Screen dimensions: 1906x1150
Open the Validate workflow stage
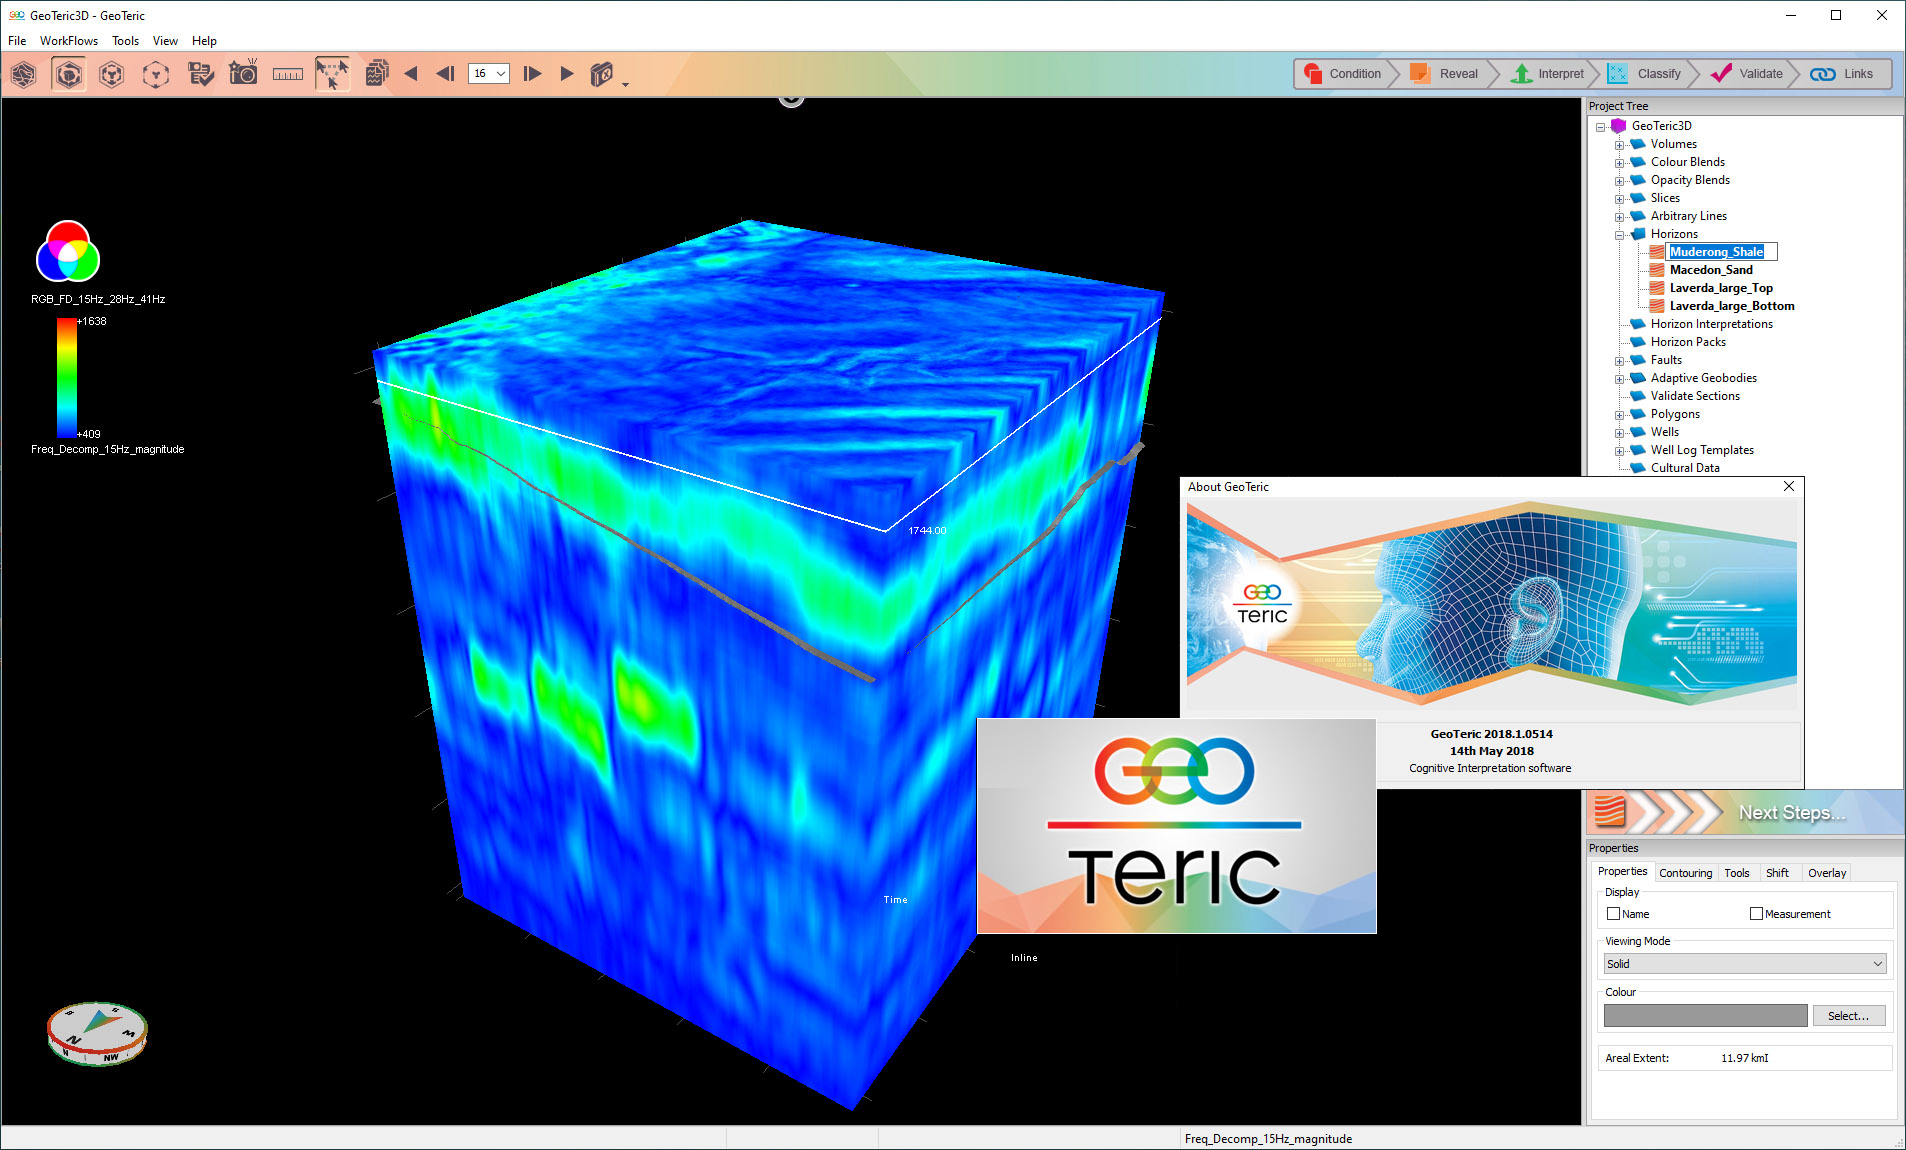1747,74
